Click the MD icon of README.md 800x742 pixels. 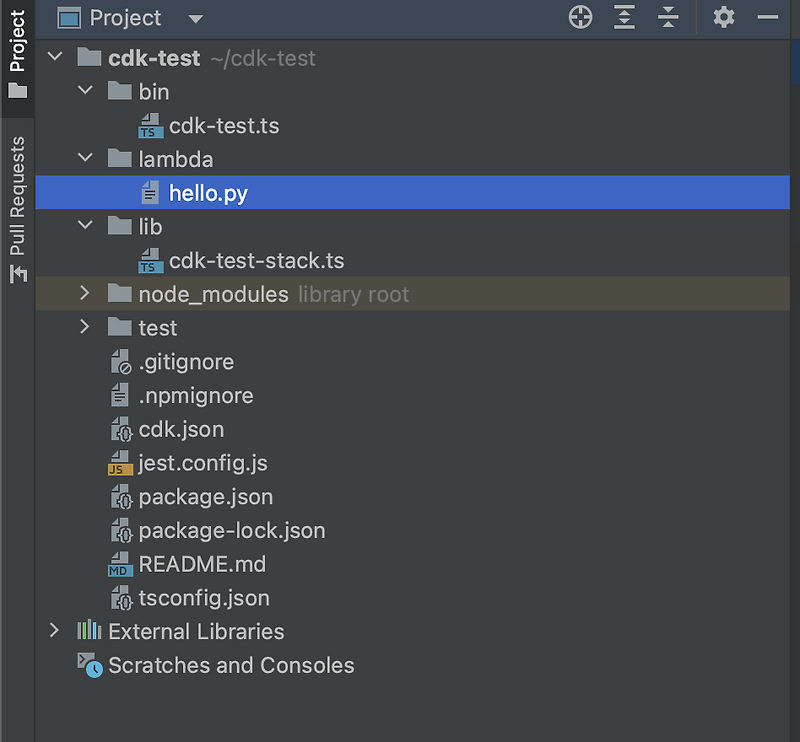coord(120,565)
